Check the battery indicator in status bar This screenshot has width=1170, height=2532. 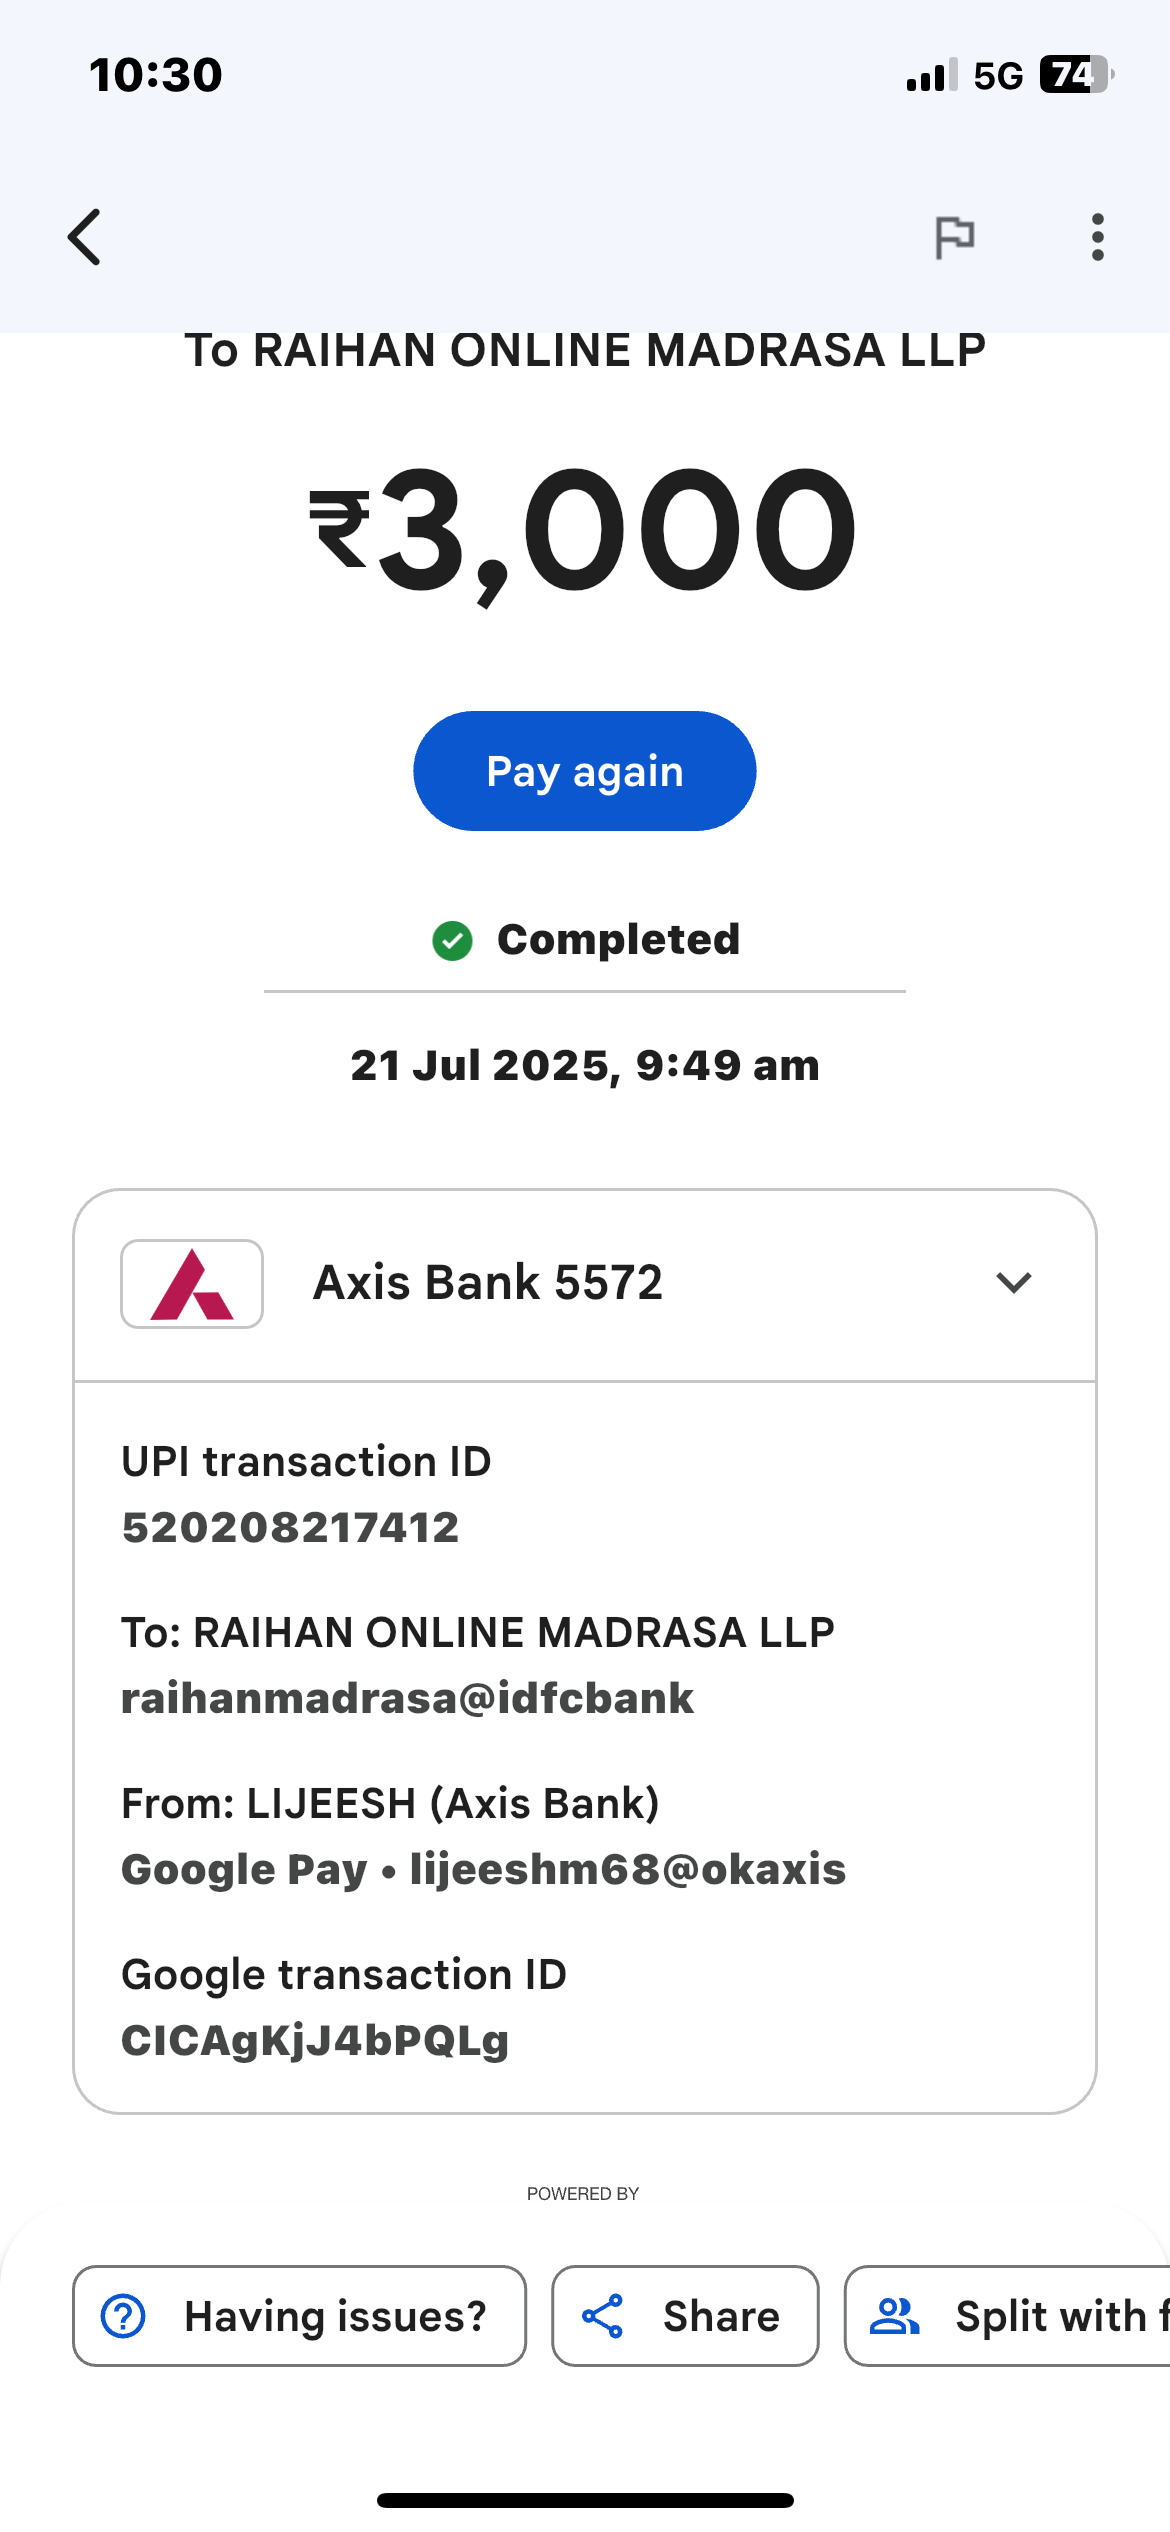(1075, 75)
